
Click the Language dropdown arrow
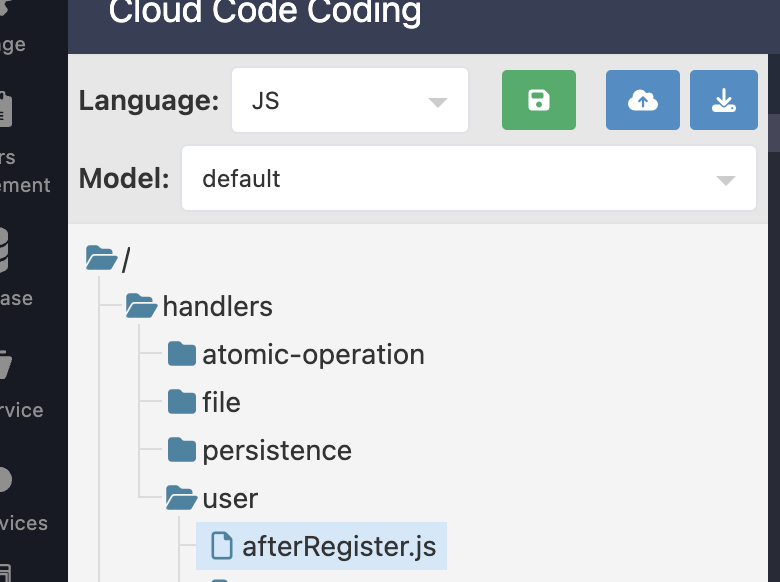click(438, 102)
